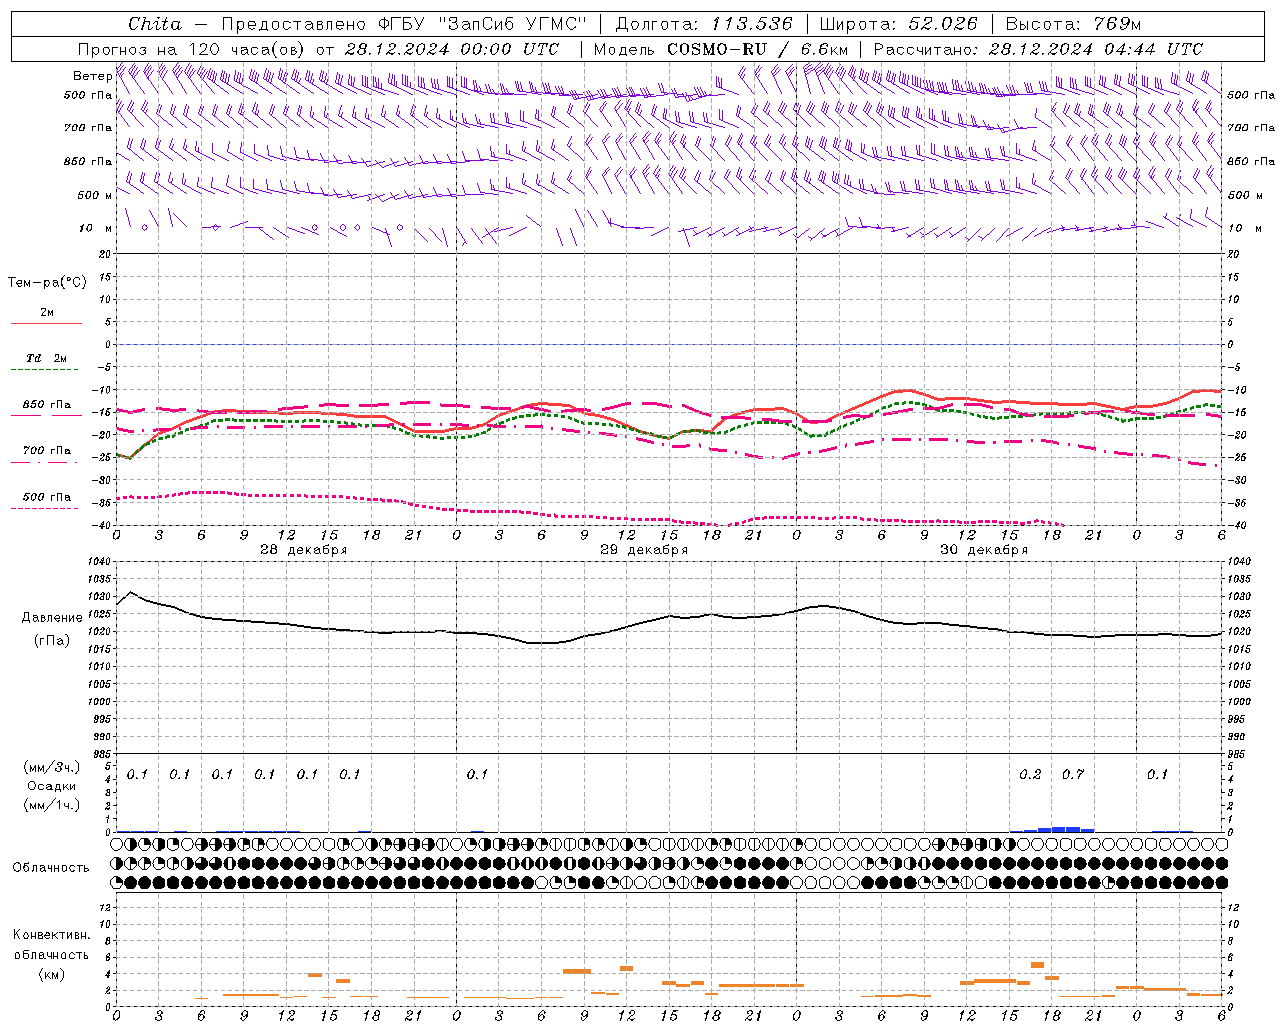Click the ФГБУ "ЗапСиб УГМС" provider text
1280x1024 pixels.
coord(483,24)
